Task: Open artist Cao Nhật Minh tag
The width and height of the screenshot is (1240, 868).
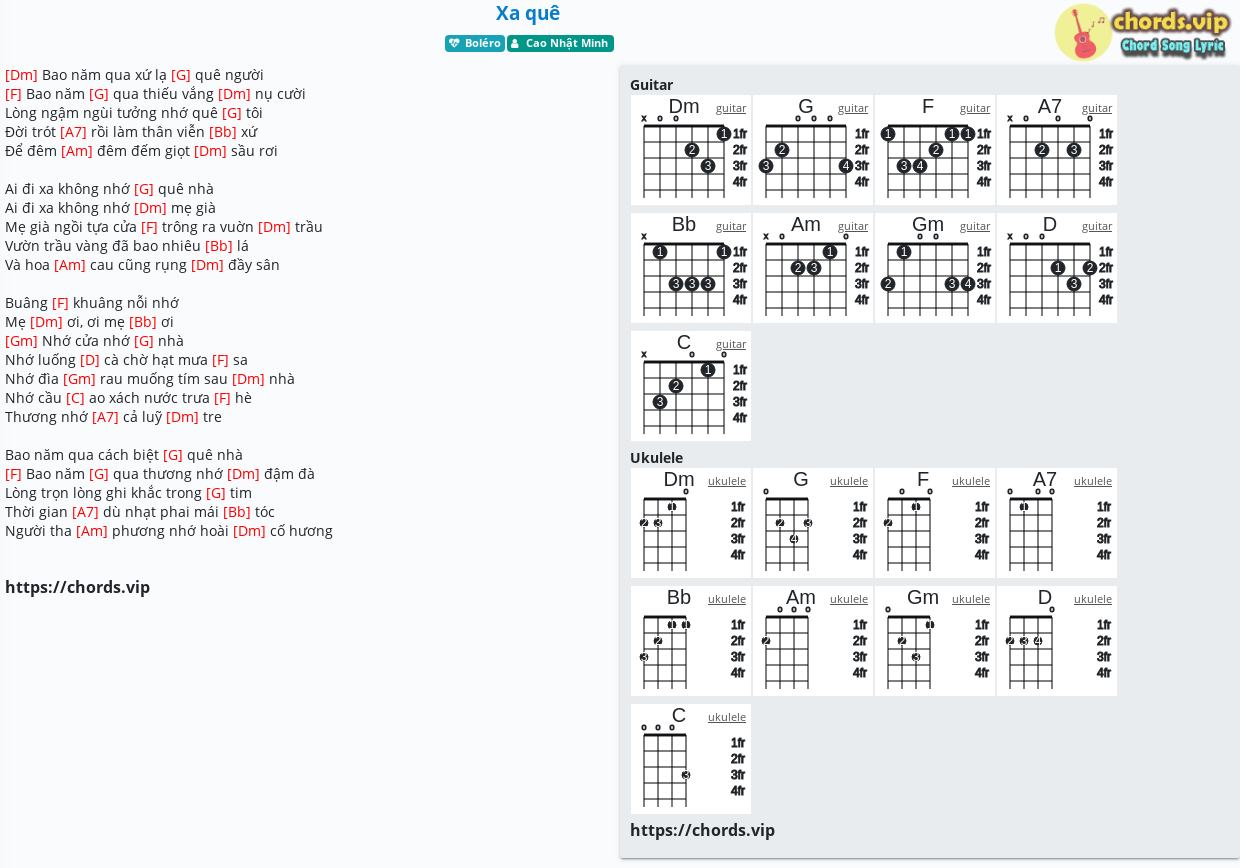Action: tap(560, 43)
